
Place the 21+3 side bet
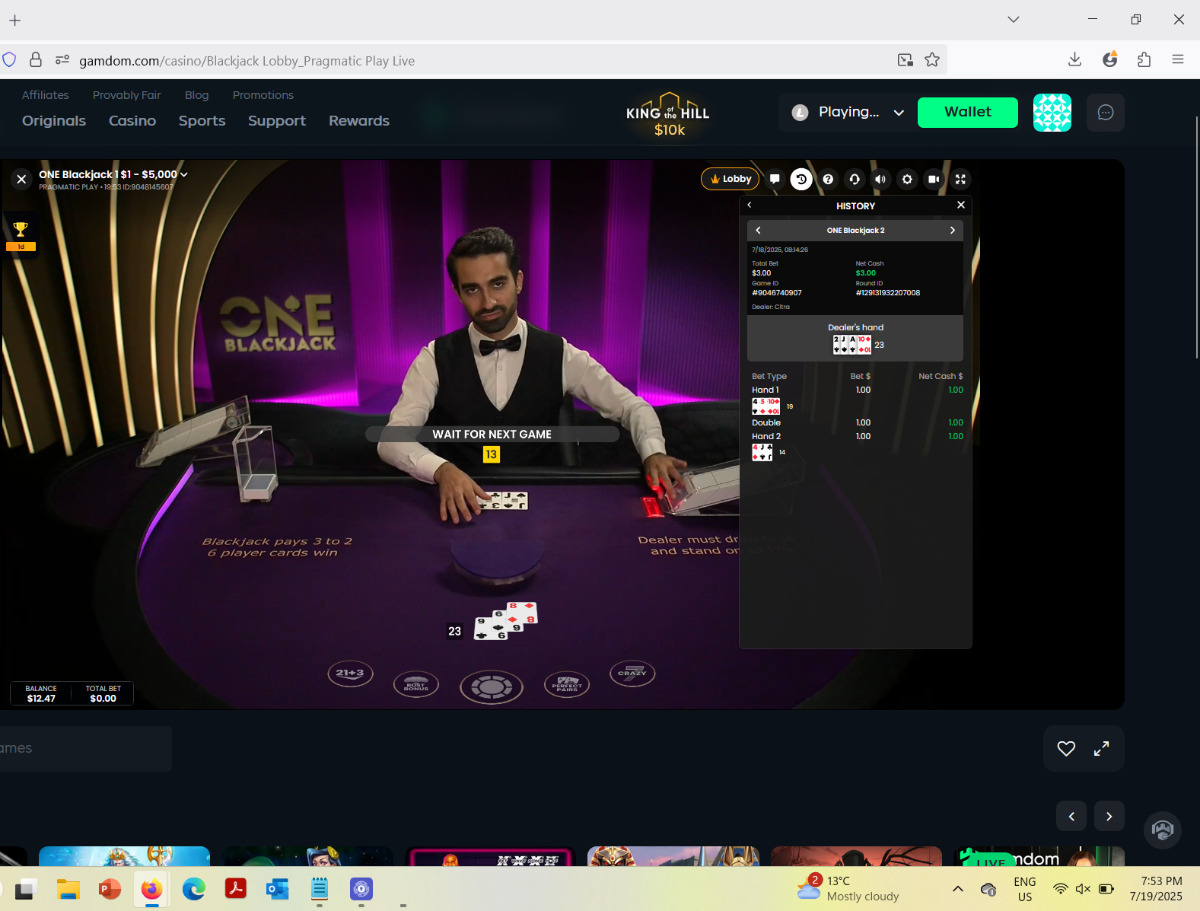[350, 673]
